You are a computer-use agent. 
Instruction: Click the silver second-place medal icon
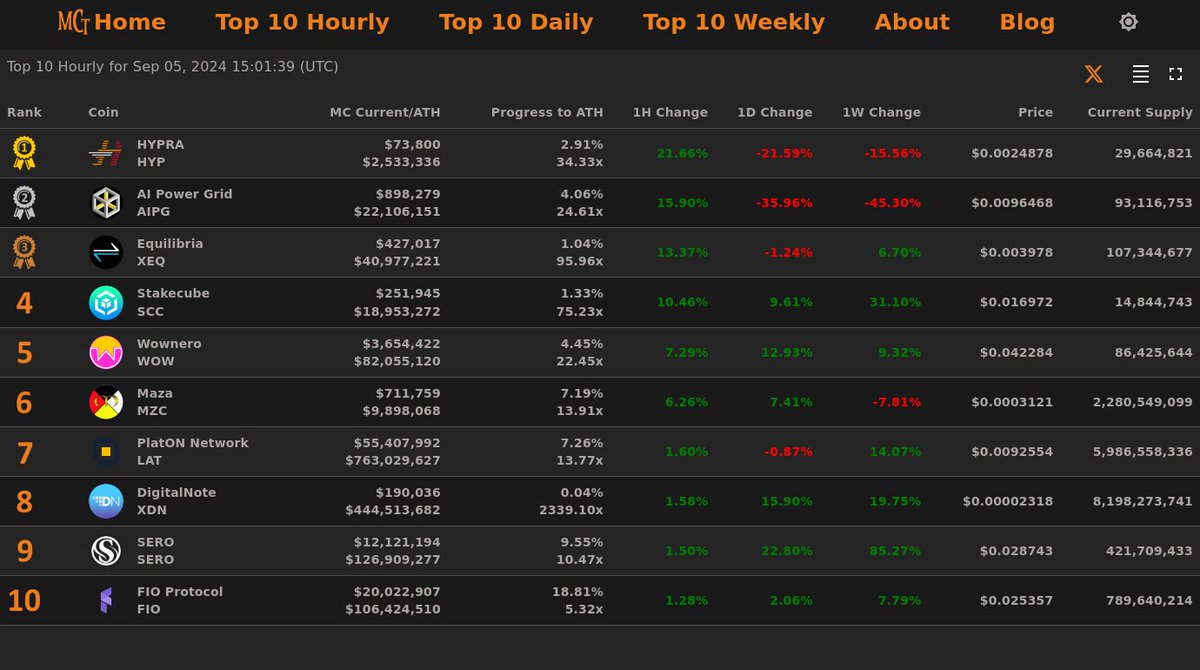24,203
